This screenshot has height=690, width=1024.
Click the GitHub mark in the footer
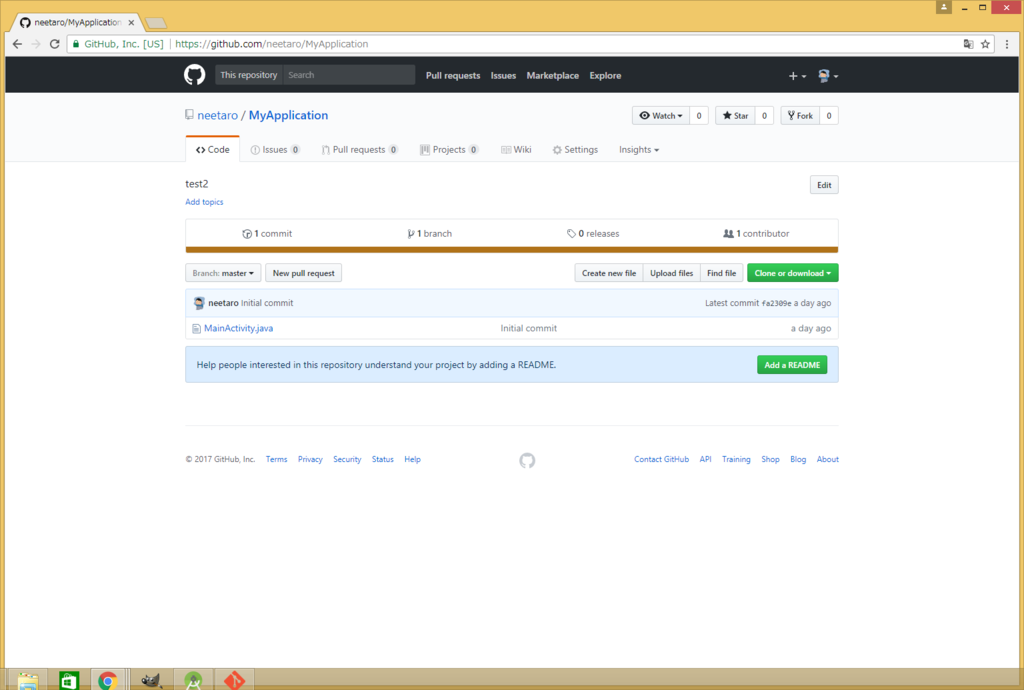pyautogui.click(x=527, y=460)
